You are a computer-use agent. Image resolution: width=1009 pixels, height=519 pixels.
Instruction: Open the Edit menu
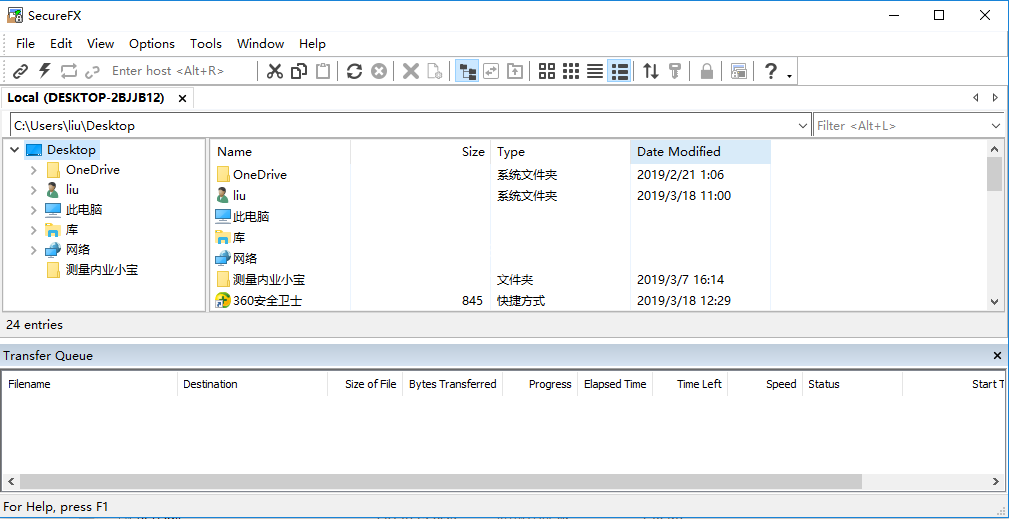tap(61, 44)
